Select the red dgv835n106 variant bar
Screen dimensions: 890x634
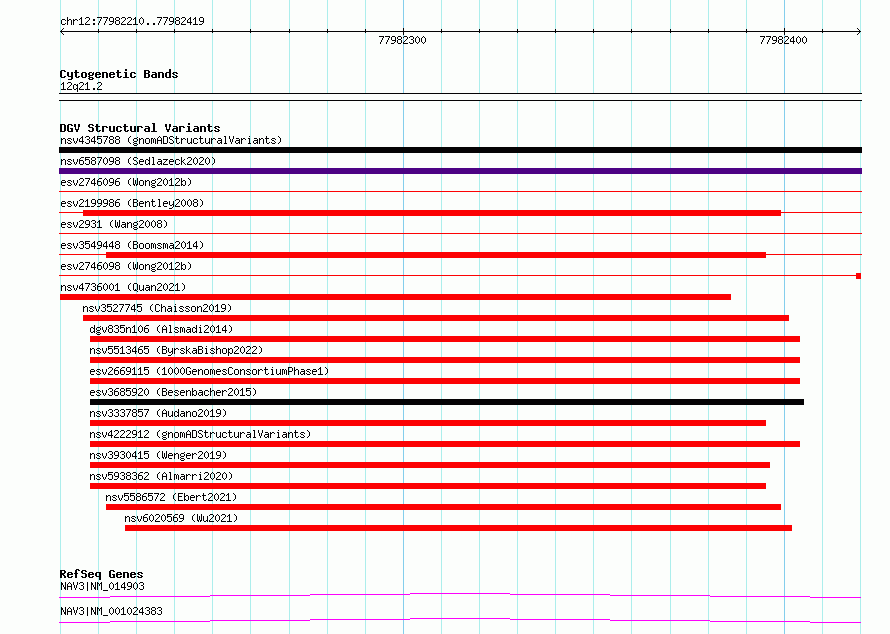445,339
